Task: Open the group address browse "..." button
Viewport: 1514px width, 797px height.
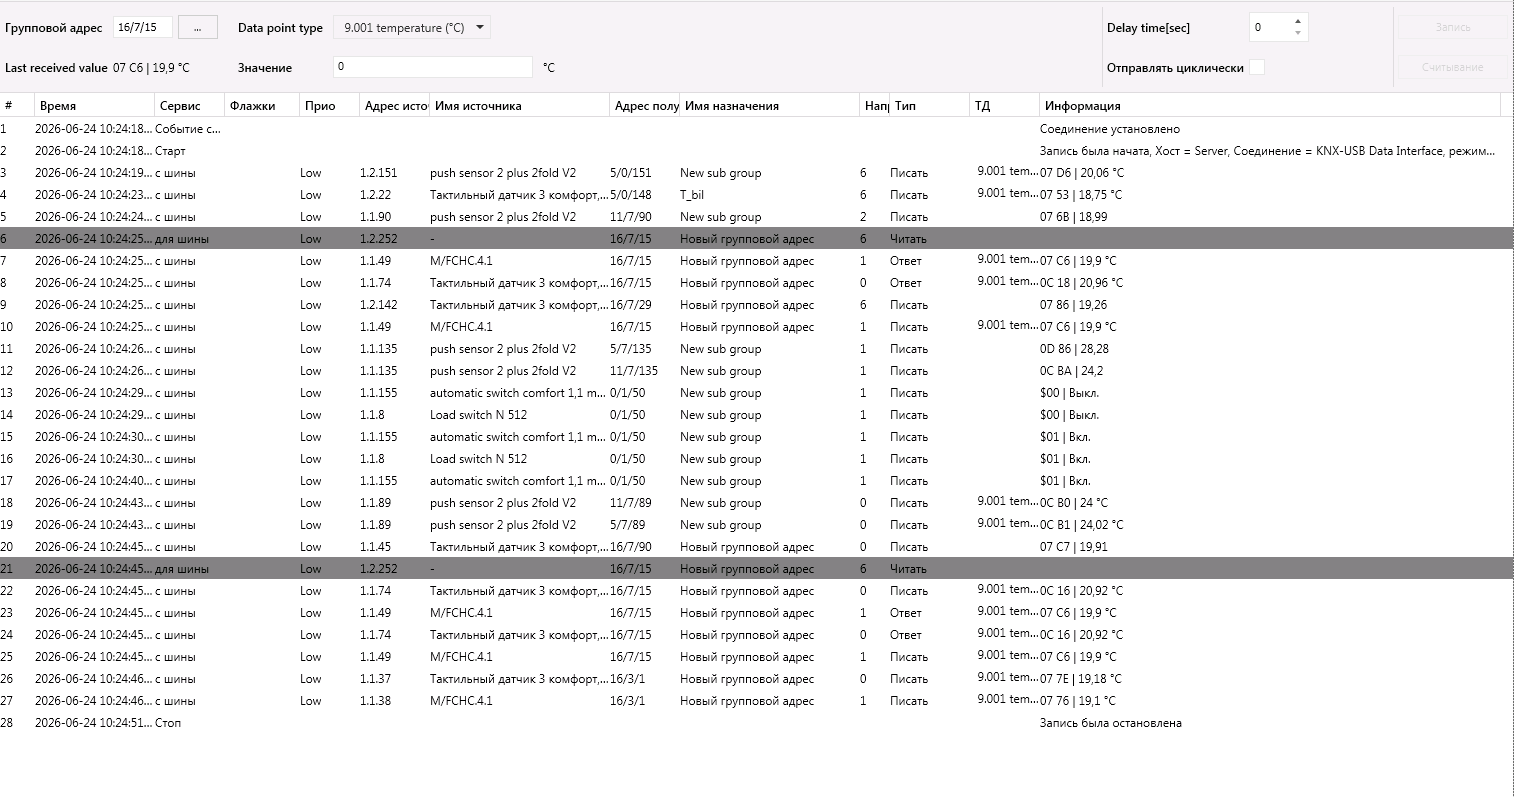Action: pyautogui.click(x=198, y=28)
